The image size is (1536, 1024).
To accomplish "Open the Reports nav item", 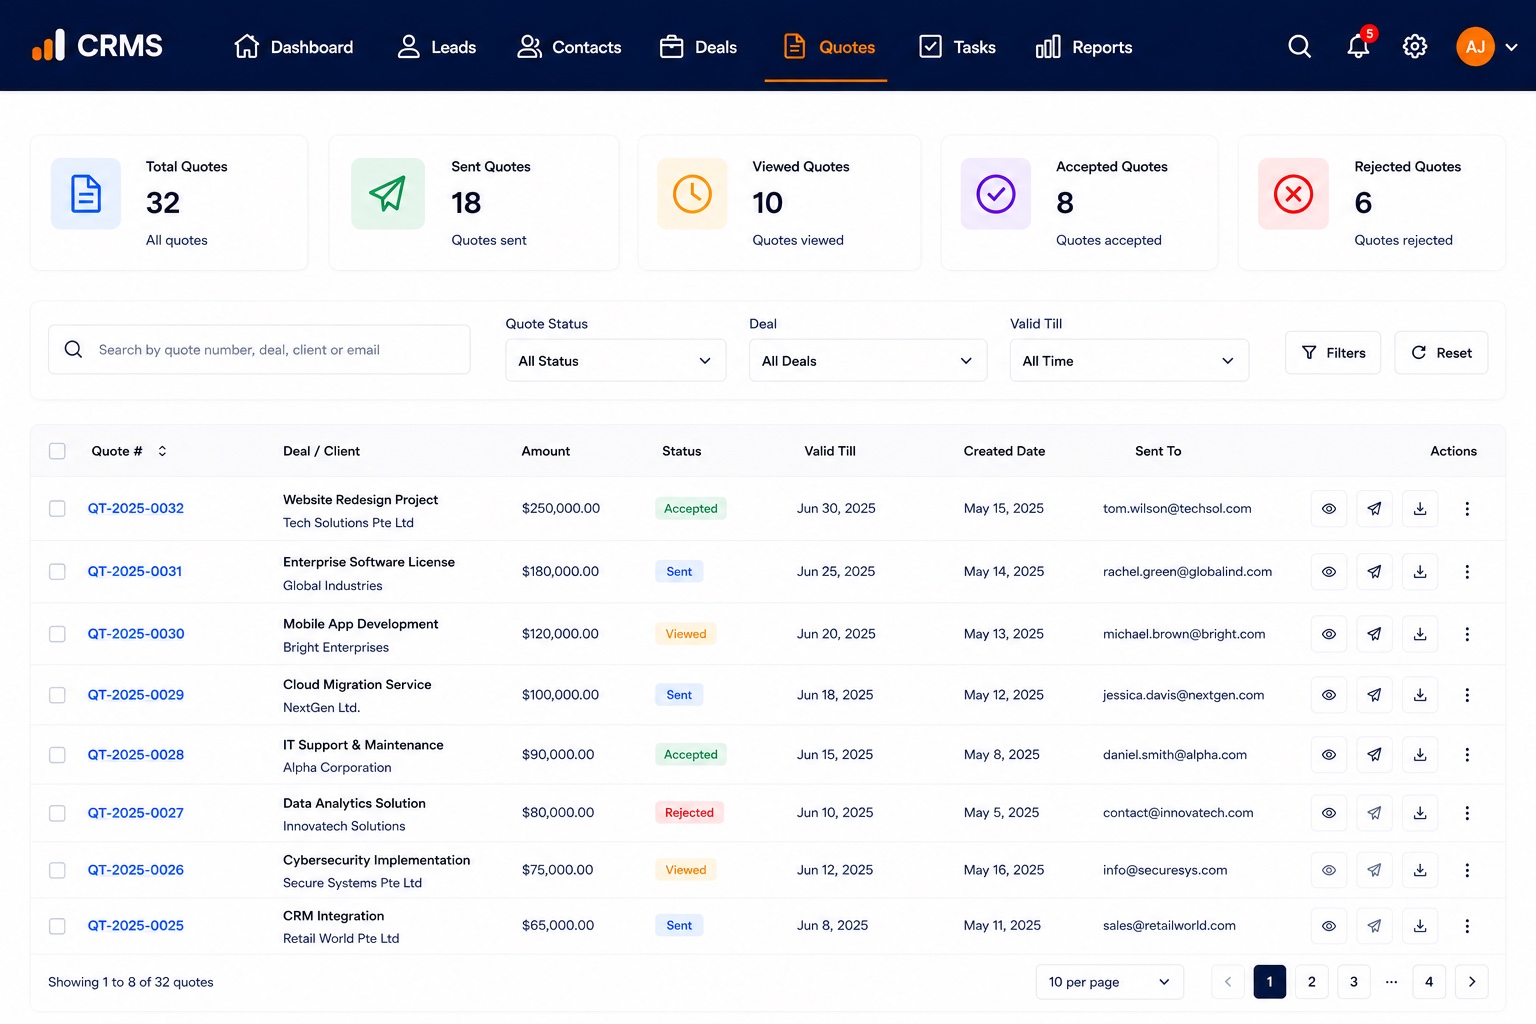I will (1084, 47).
